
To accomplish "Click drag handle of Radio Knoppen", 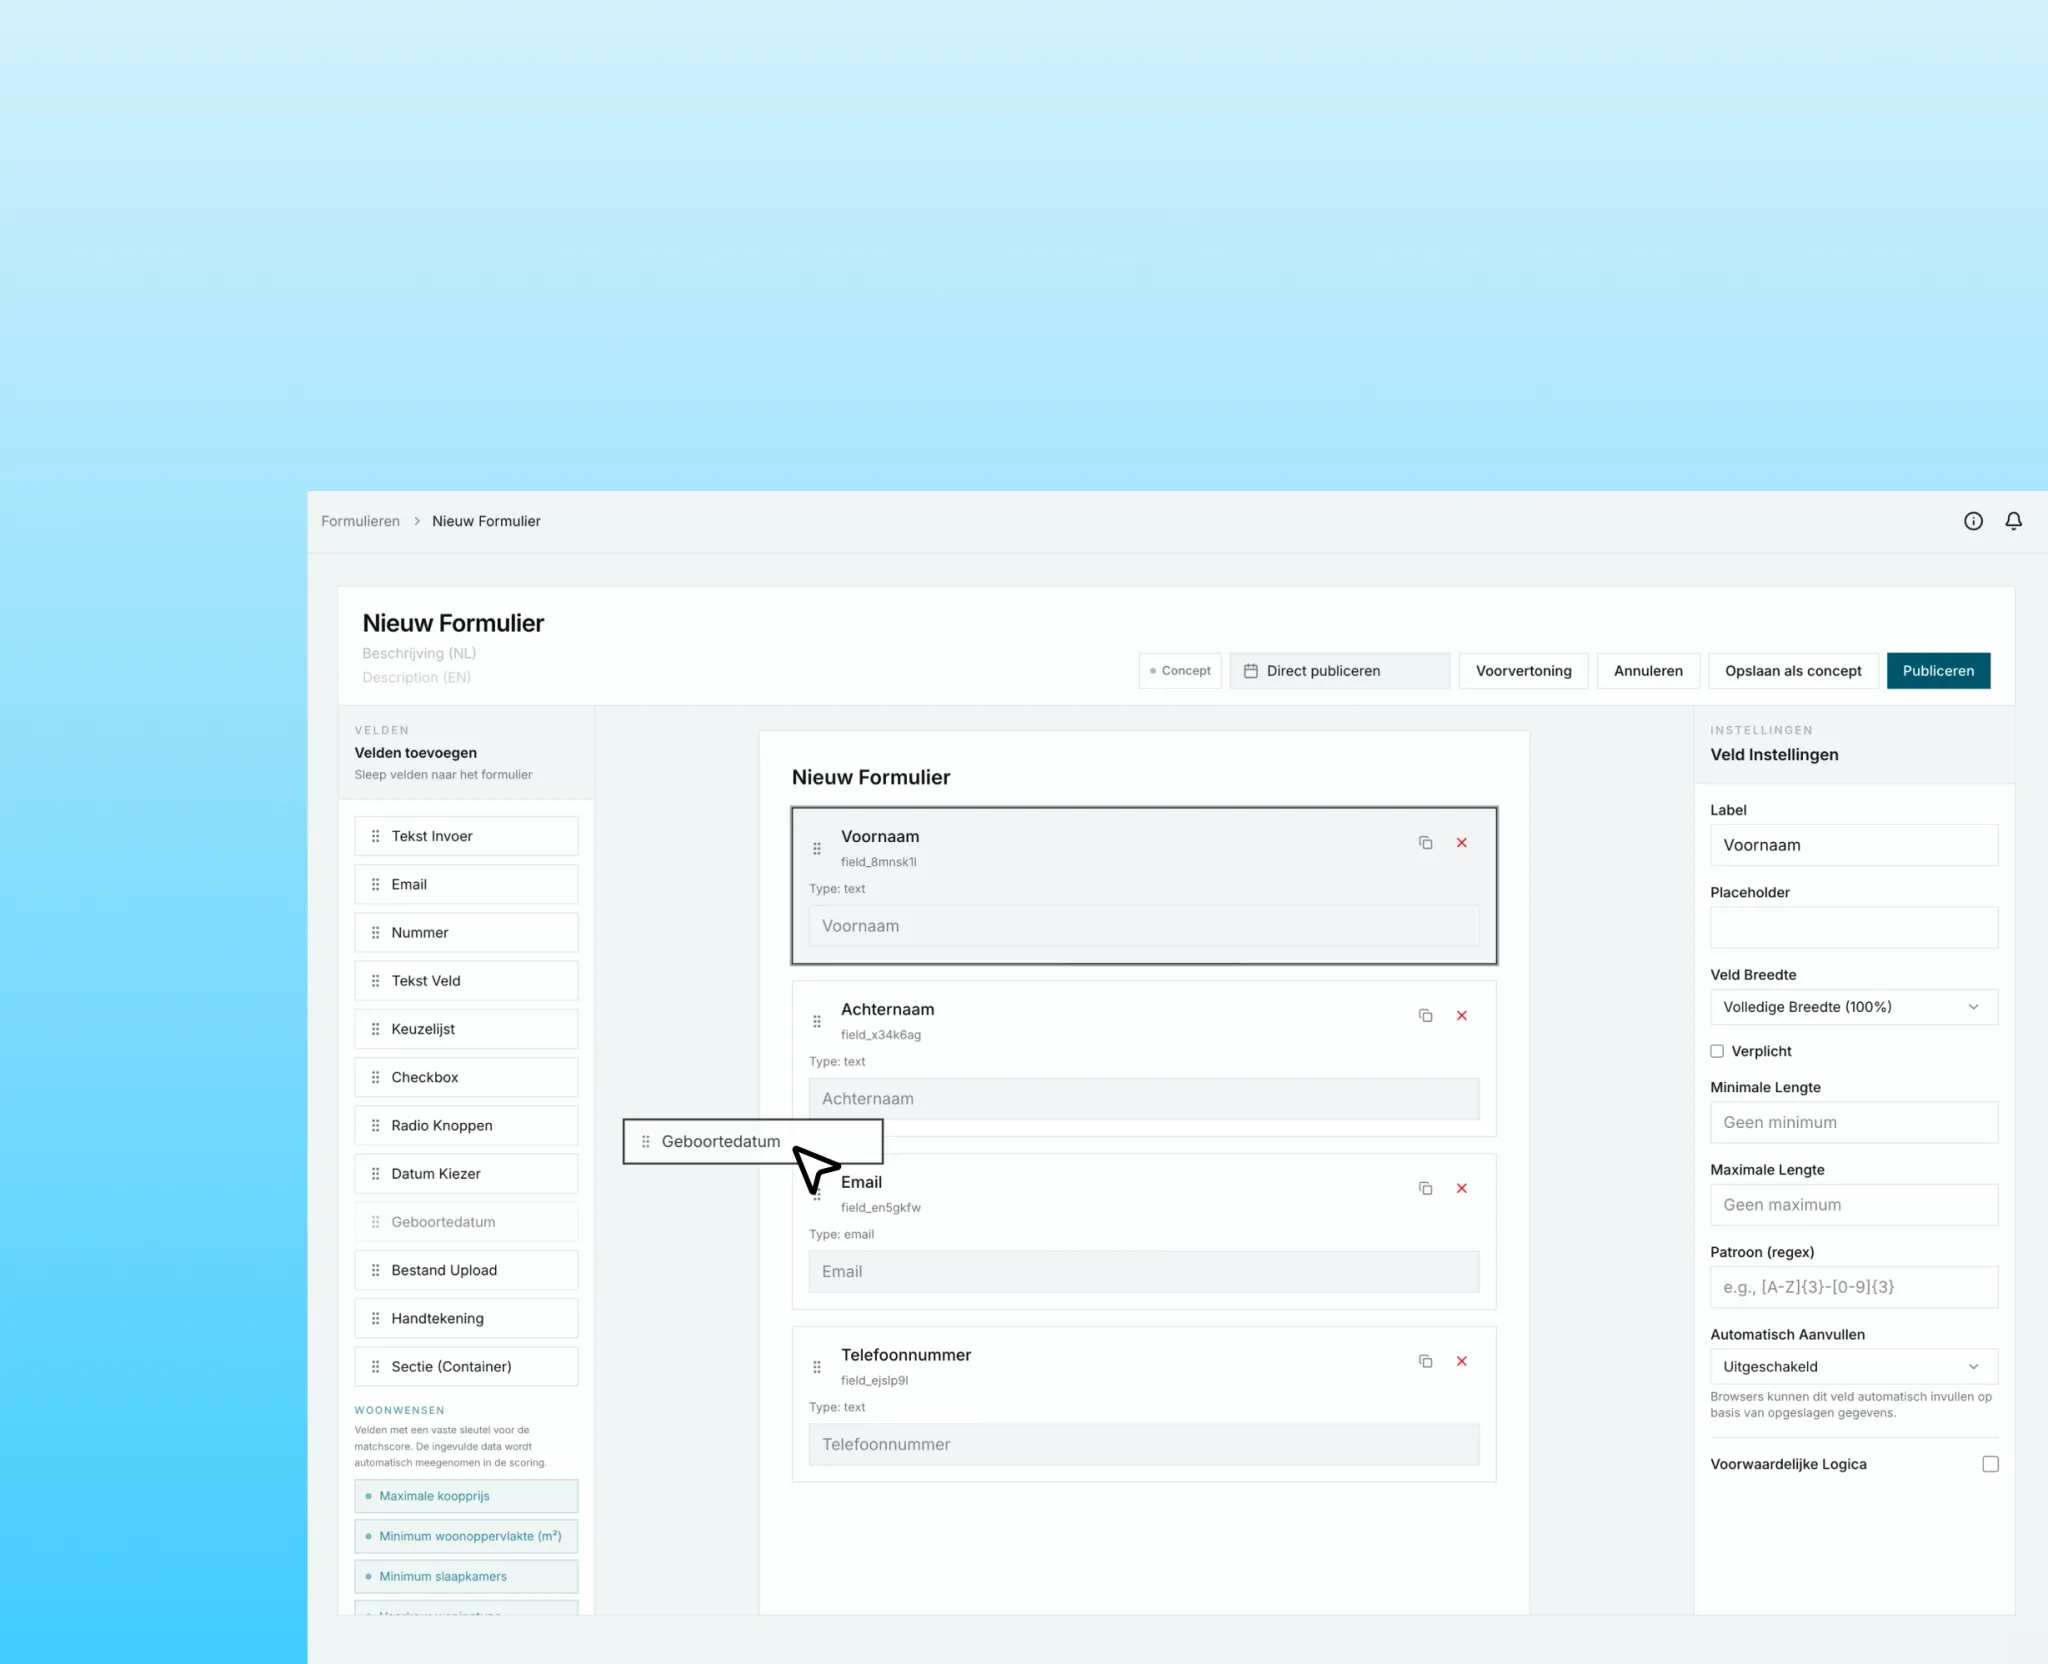I will [x=375, y=1126].
